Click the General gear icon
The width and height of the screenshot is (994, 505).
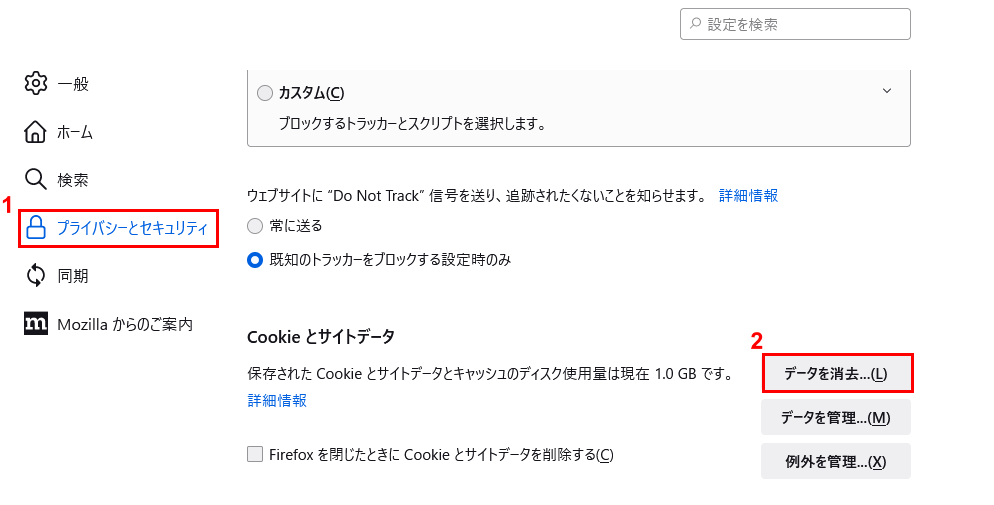[x=36, y=84]
